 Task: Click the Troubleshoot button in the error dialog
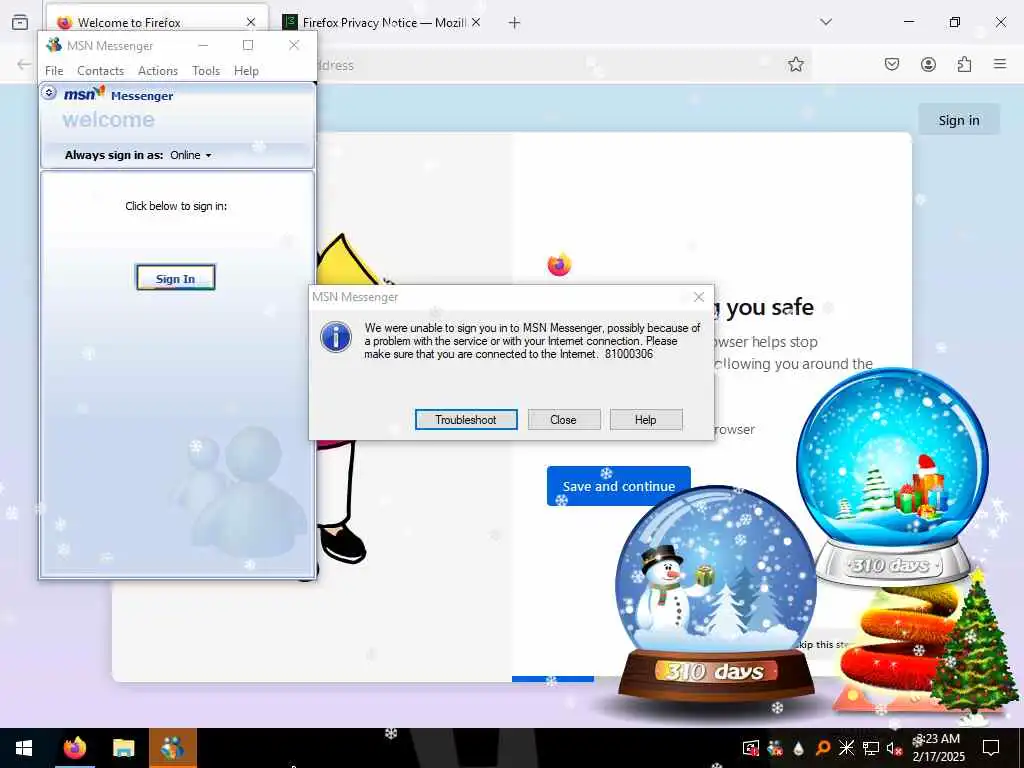point(466,419)
